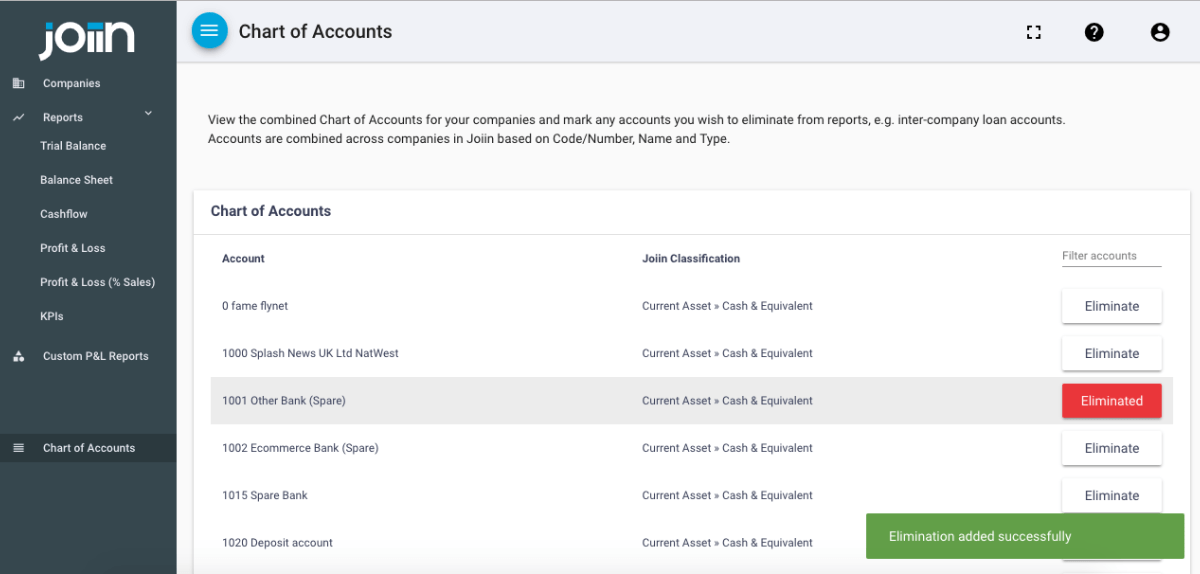Click the Filter accounts input field
The height and width of the screenshot is (574, 1200).
1111,256
